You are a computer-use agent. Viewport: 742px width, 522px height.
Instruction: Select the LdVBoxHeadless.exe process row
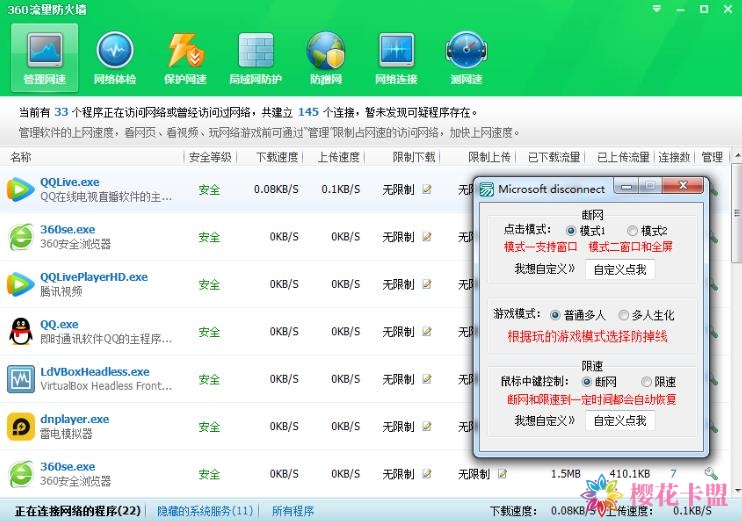click(95, 379)
